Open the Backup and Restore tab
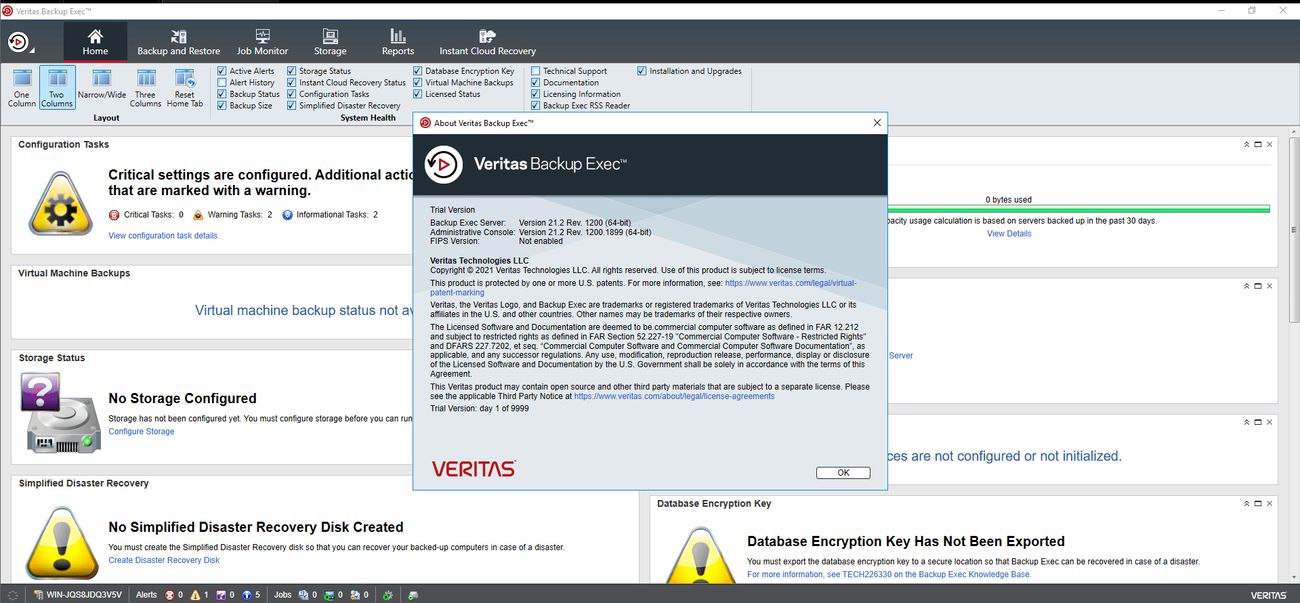 coord(178,42)
